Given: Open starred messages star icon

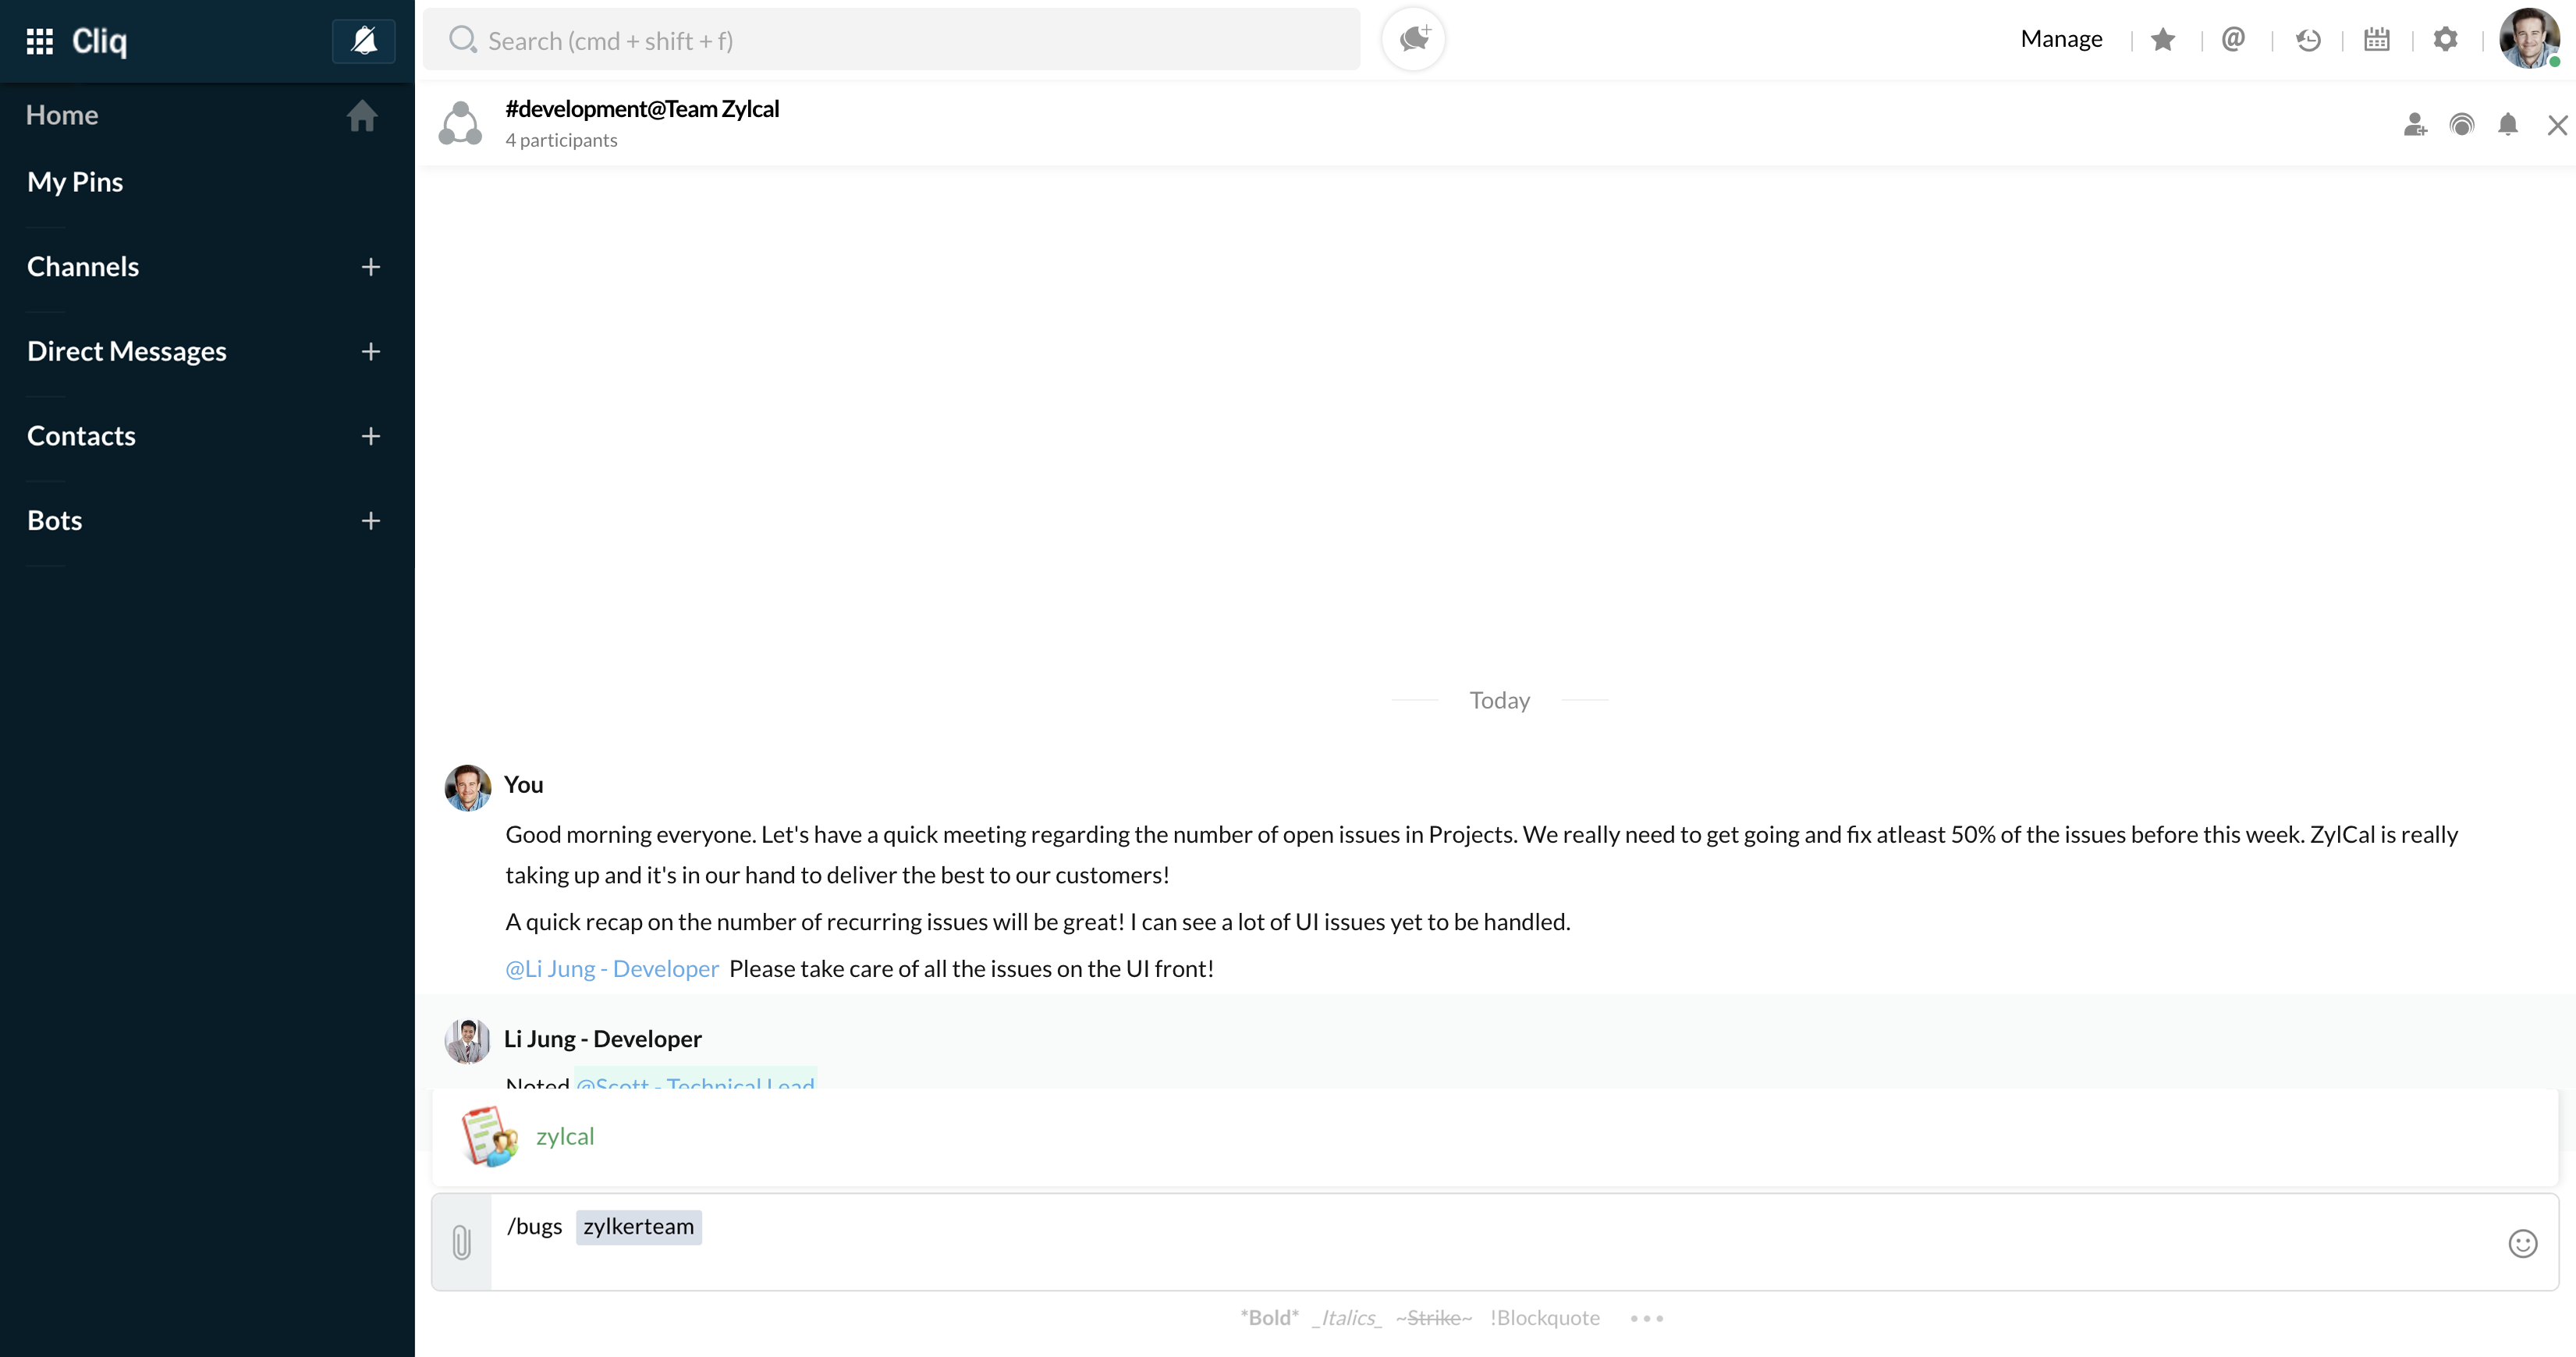Looking at the screenshot, I should coord(2163,40).
